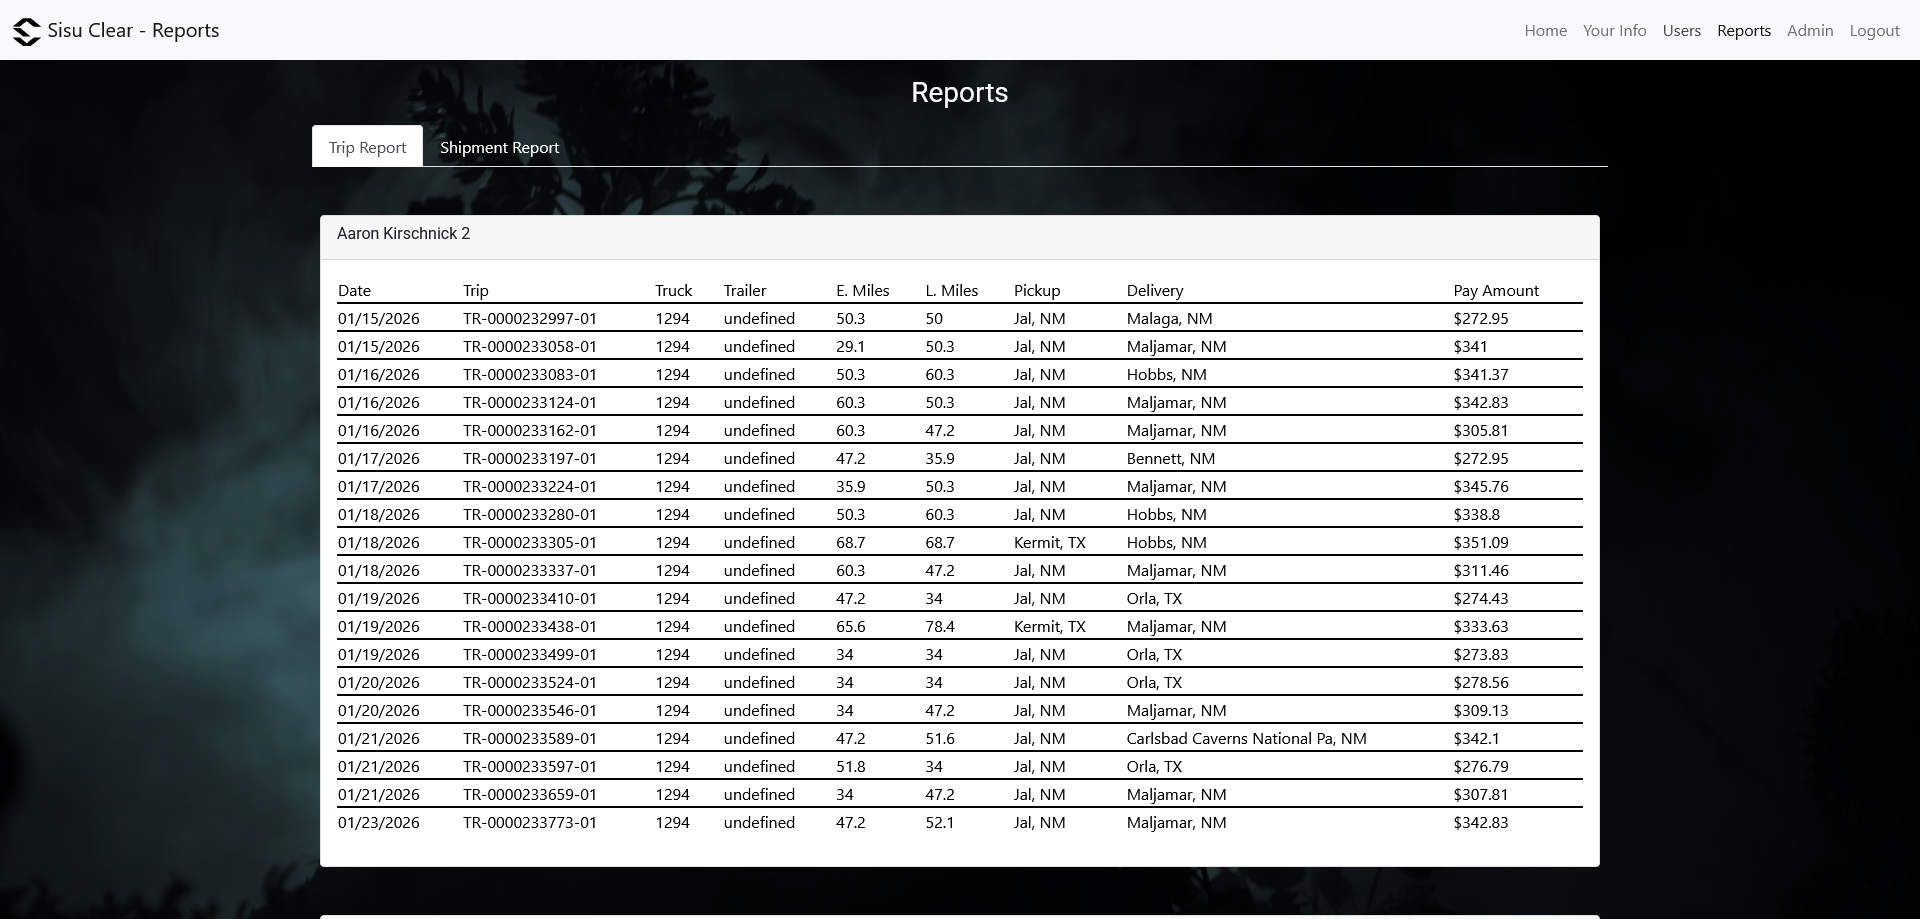The image size is (1920, 919).
Task: Switch to the Shipment Report tab
Action: (499, 147)
